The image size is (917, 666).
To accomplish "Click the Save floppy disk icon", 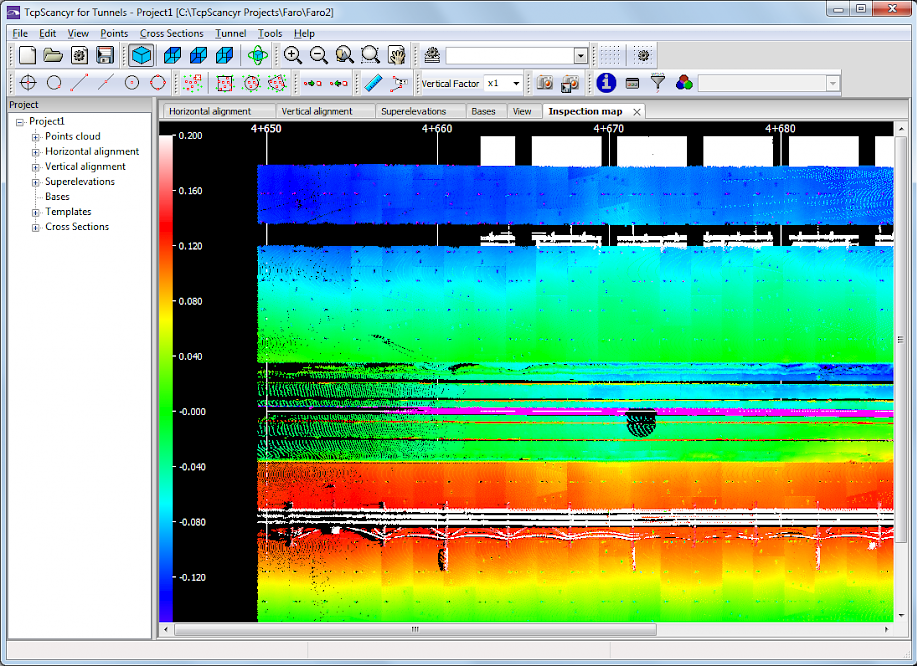I will [x=104, y=55].
